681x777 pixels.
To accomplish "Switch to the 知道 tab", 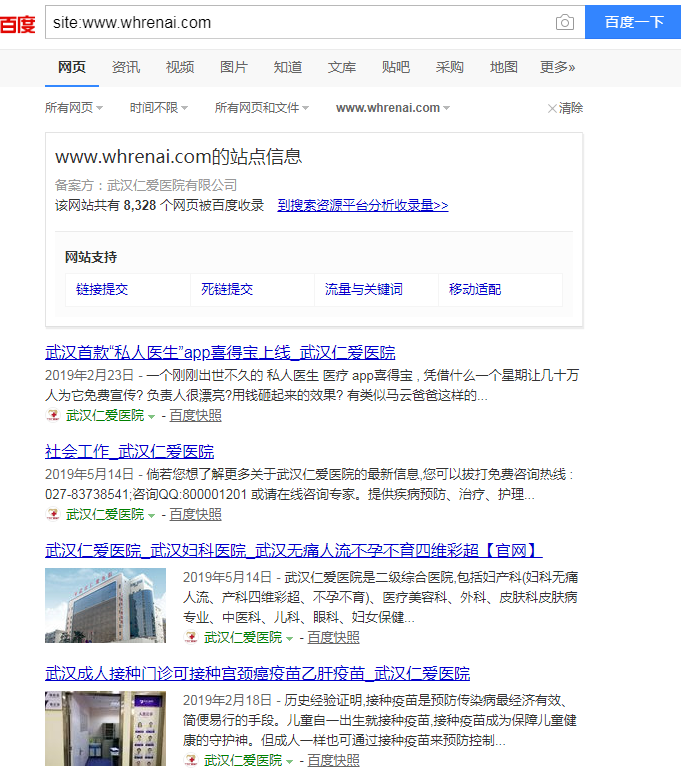I will [288, 67].
